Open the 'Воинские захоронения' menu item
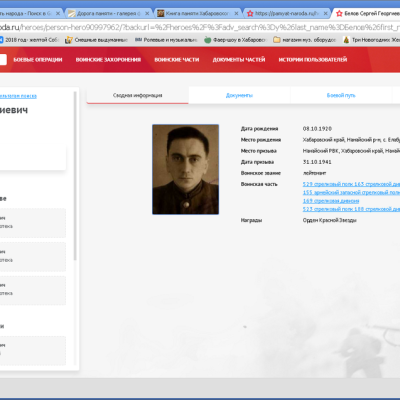This screenshot has width=400, height=400. [108, 60]
